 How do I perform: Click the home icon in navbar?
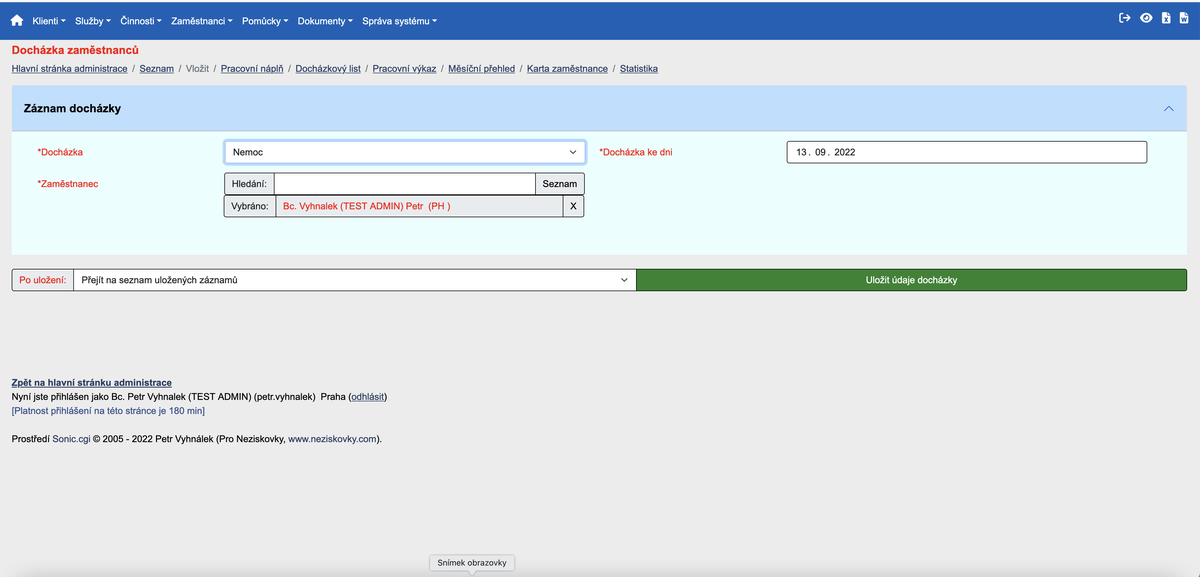17,21
